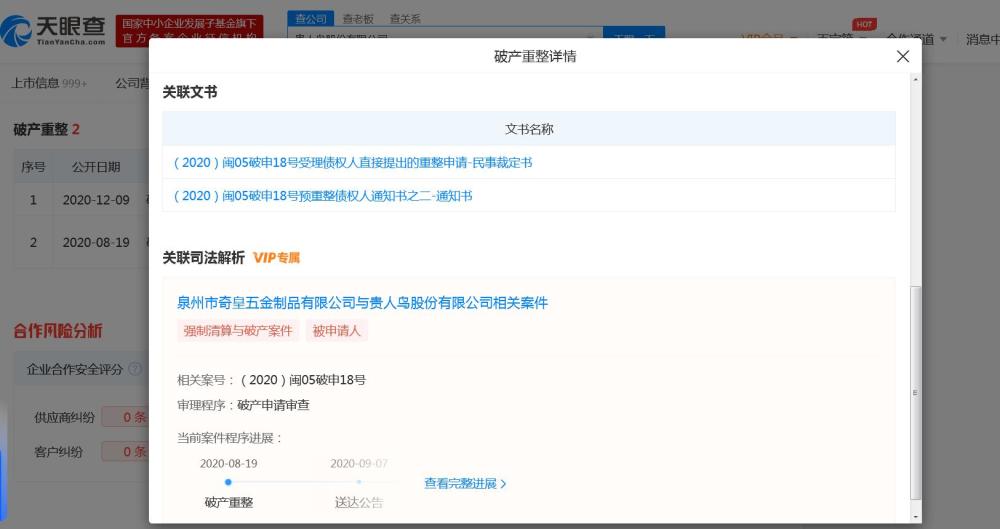Select the 2020-09-07 送达公告 timeline dot
1000x529 pixels.
359,482
